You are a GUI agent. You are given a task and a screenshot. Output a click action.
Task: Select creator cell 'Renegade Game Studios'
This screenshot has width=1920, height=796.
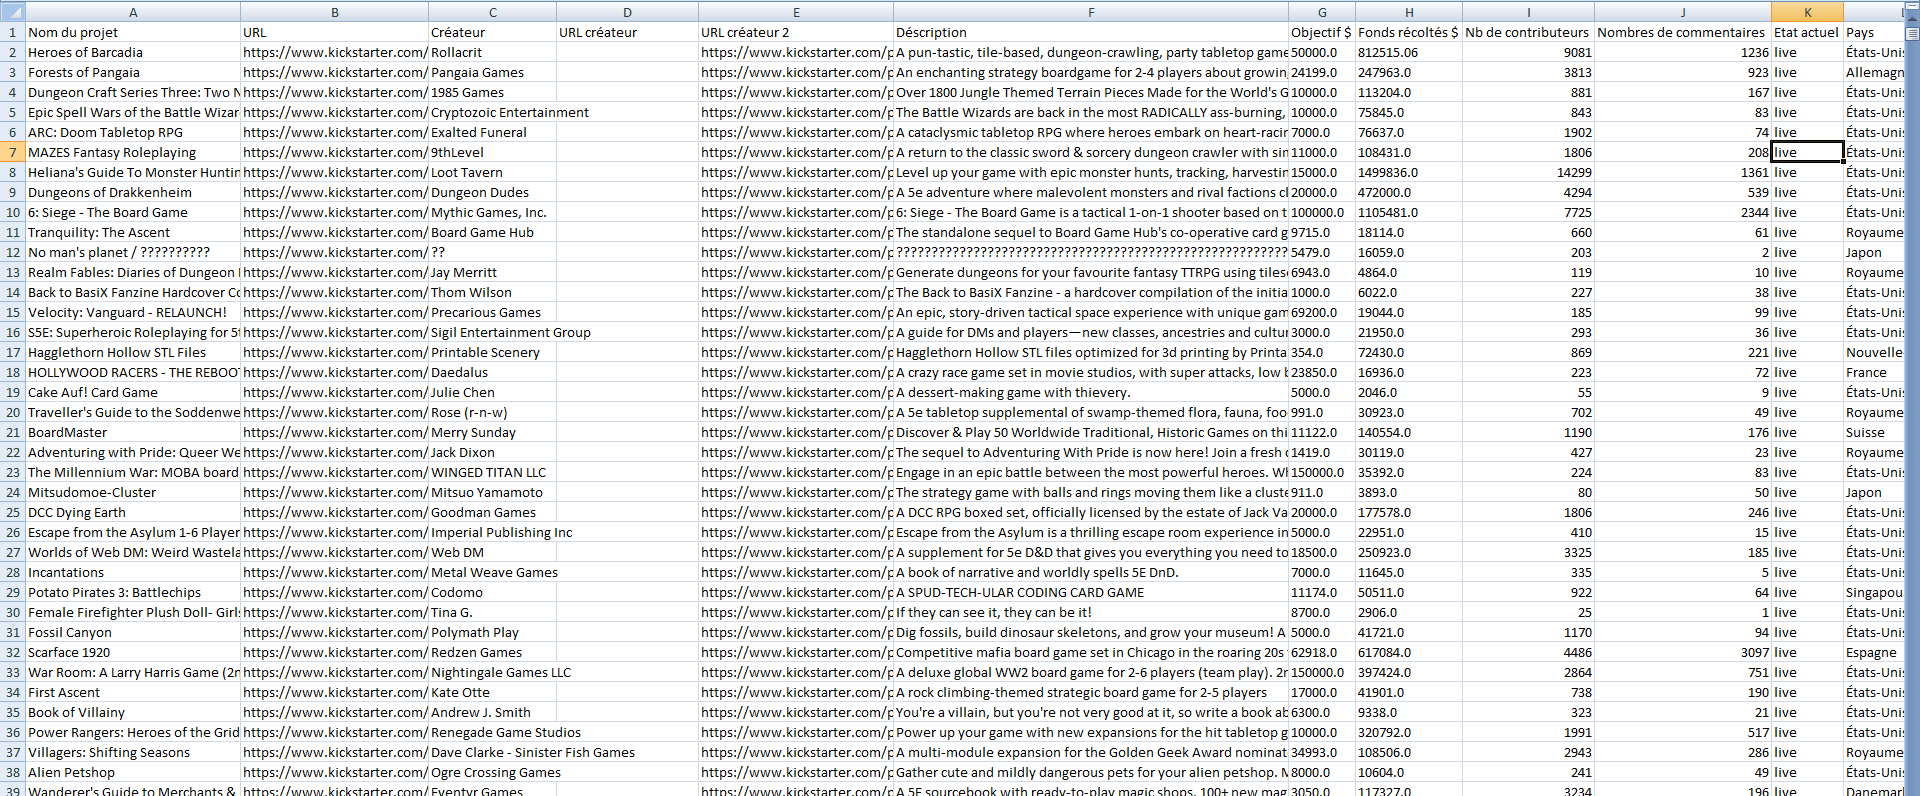point(492,732)
